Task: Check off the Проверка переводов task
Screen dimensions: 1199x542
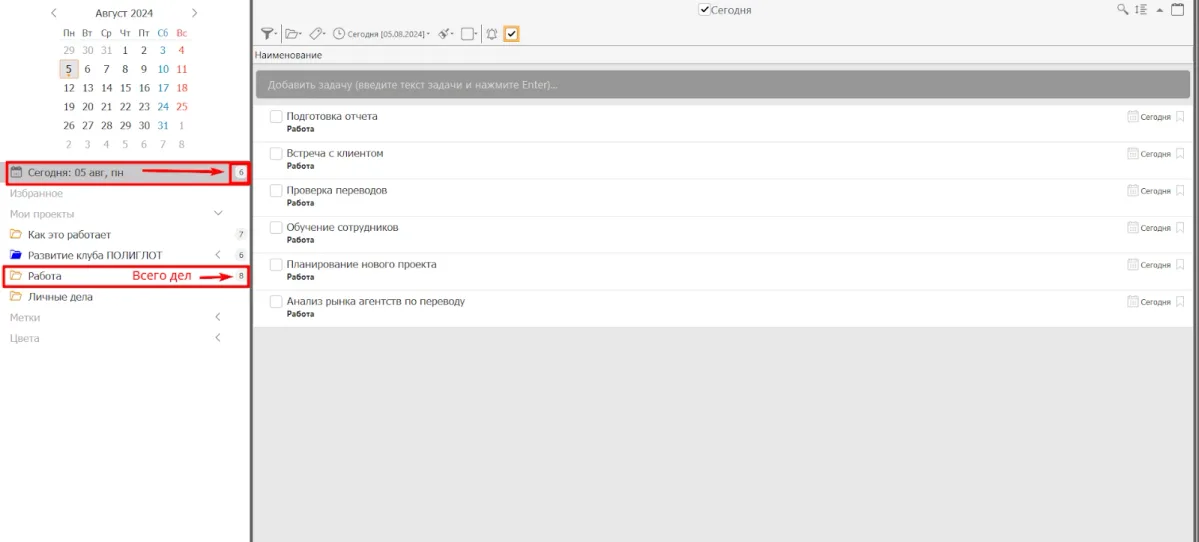Action: 276,191
